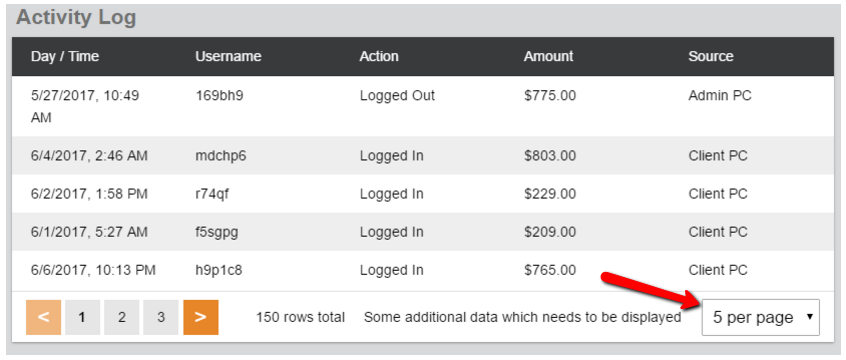Select the r74qf username cell
846x360 pixels.
(212, 194)
